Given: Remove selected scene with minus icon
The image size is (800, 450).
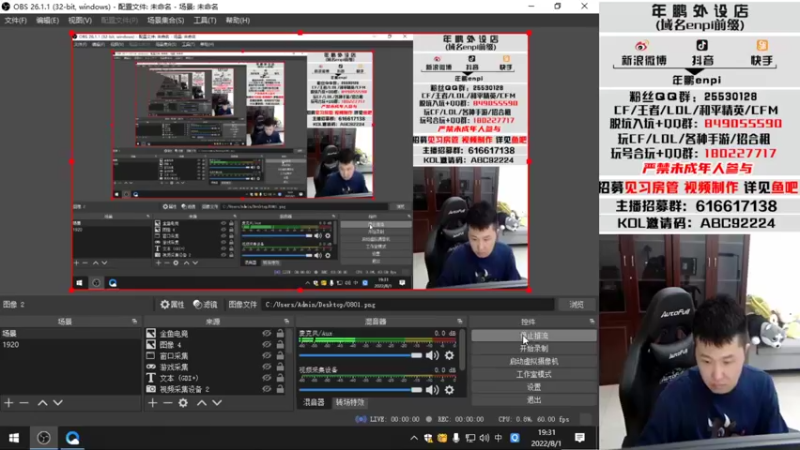Looking at the screenshot, I should coord(24,403).
